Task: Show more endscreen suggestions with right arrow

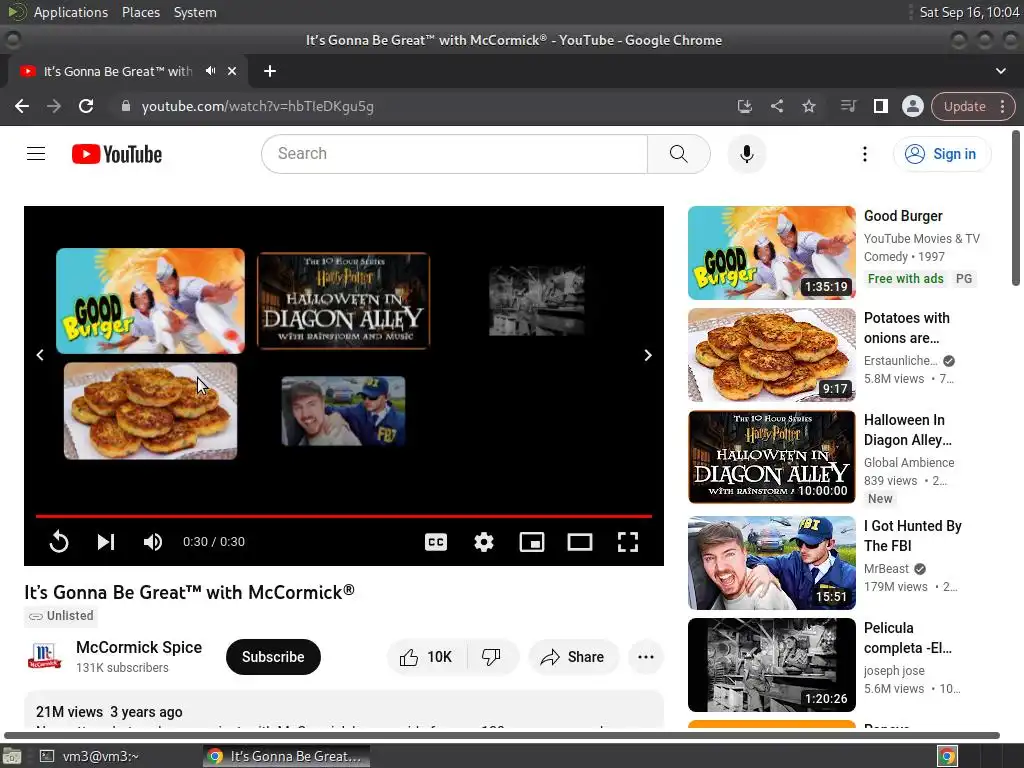Action: [x=648, y=355]
